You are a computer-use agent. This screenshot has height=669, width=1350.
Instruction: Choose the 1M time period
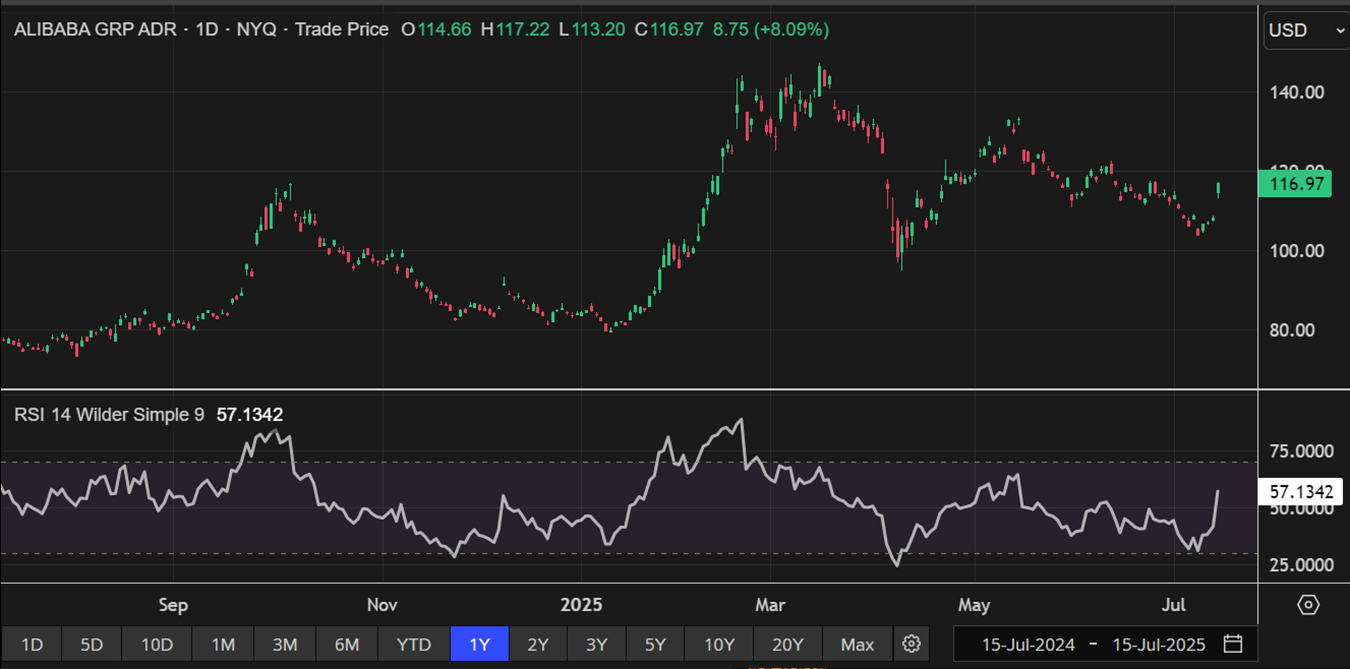coord(223,644)
